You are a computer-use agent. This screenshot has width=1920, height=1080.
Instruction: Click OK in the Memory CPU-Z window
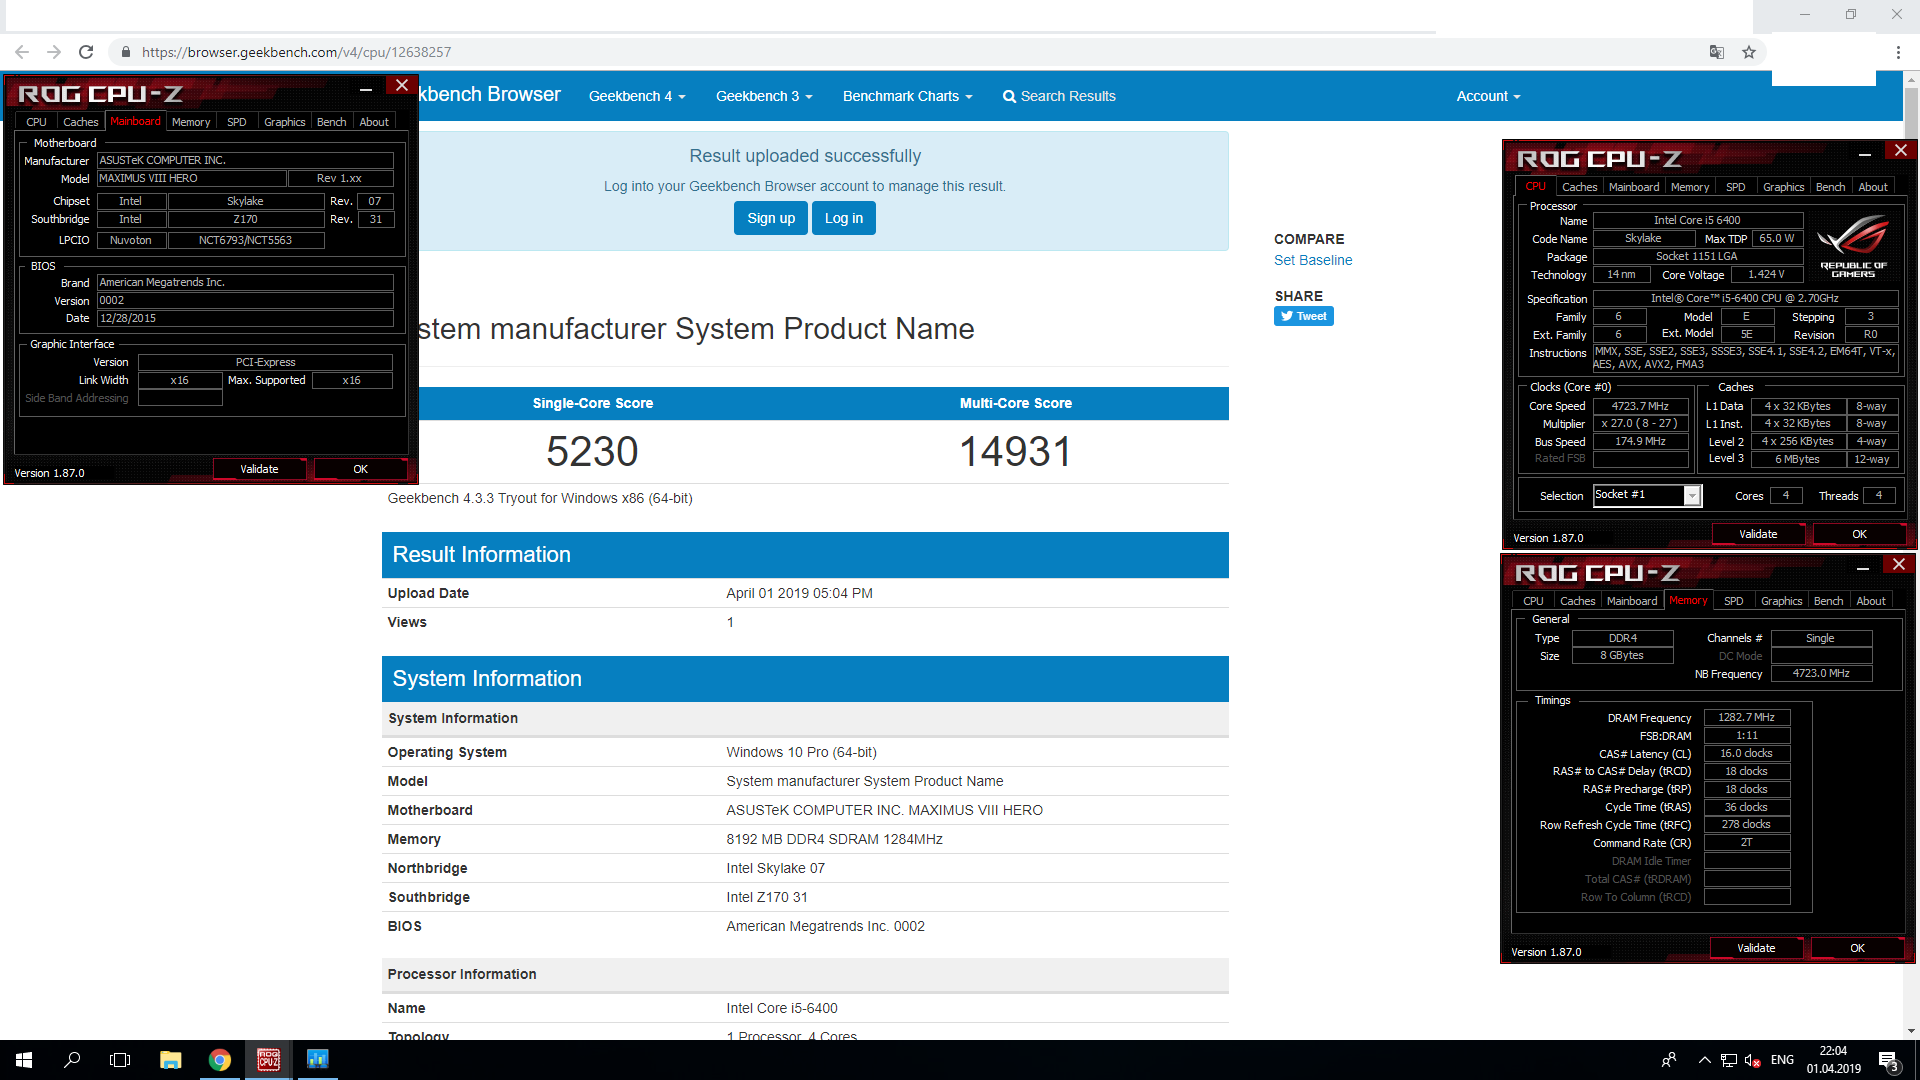pyautogui.click(x=1857, y=948)
